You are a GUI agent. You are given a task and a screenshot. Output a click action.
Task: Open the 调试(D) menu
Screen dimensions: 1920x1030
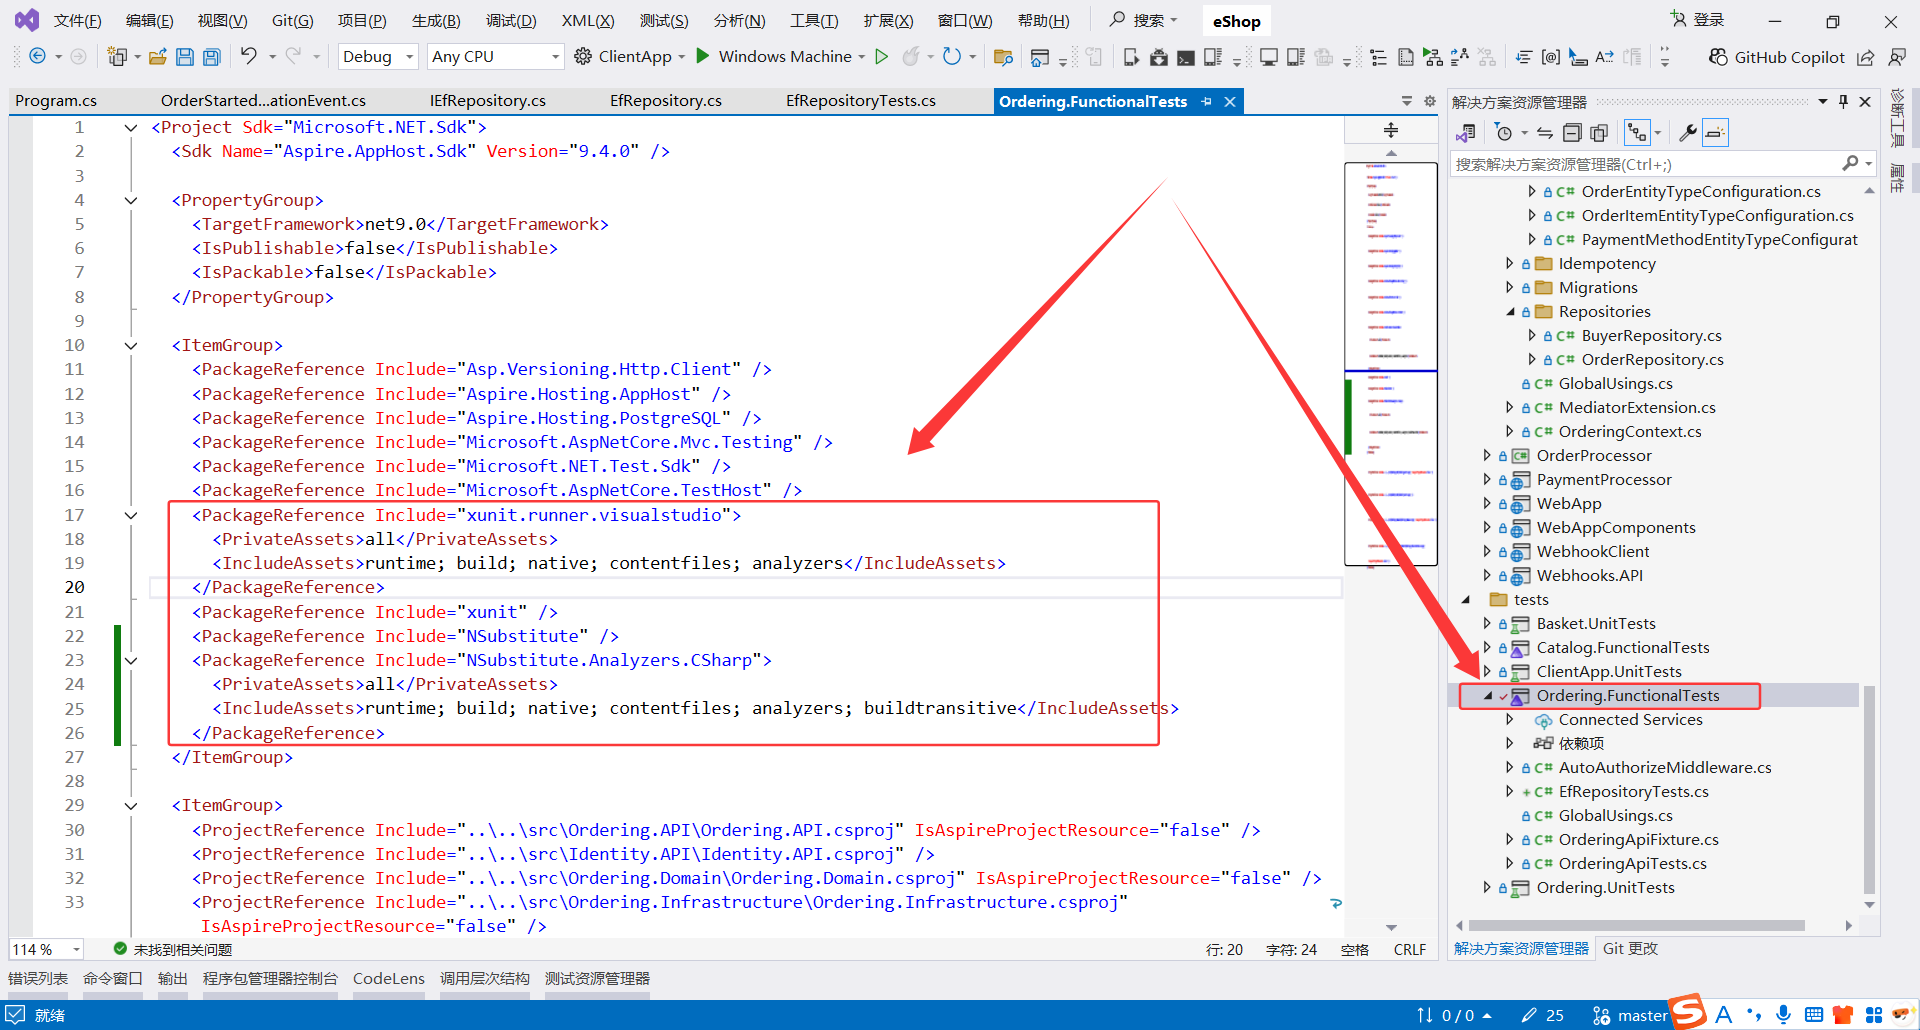pyautogui.click(x=511, y=21)
